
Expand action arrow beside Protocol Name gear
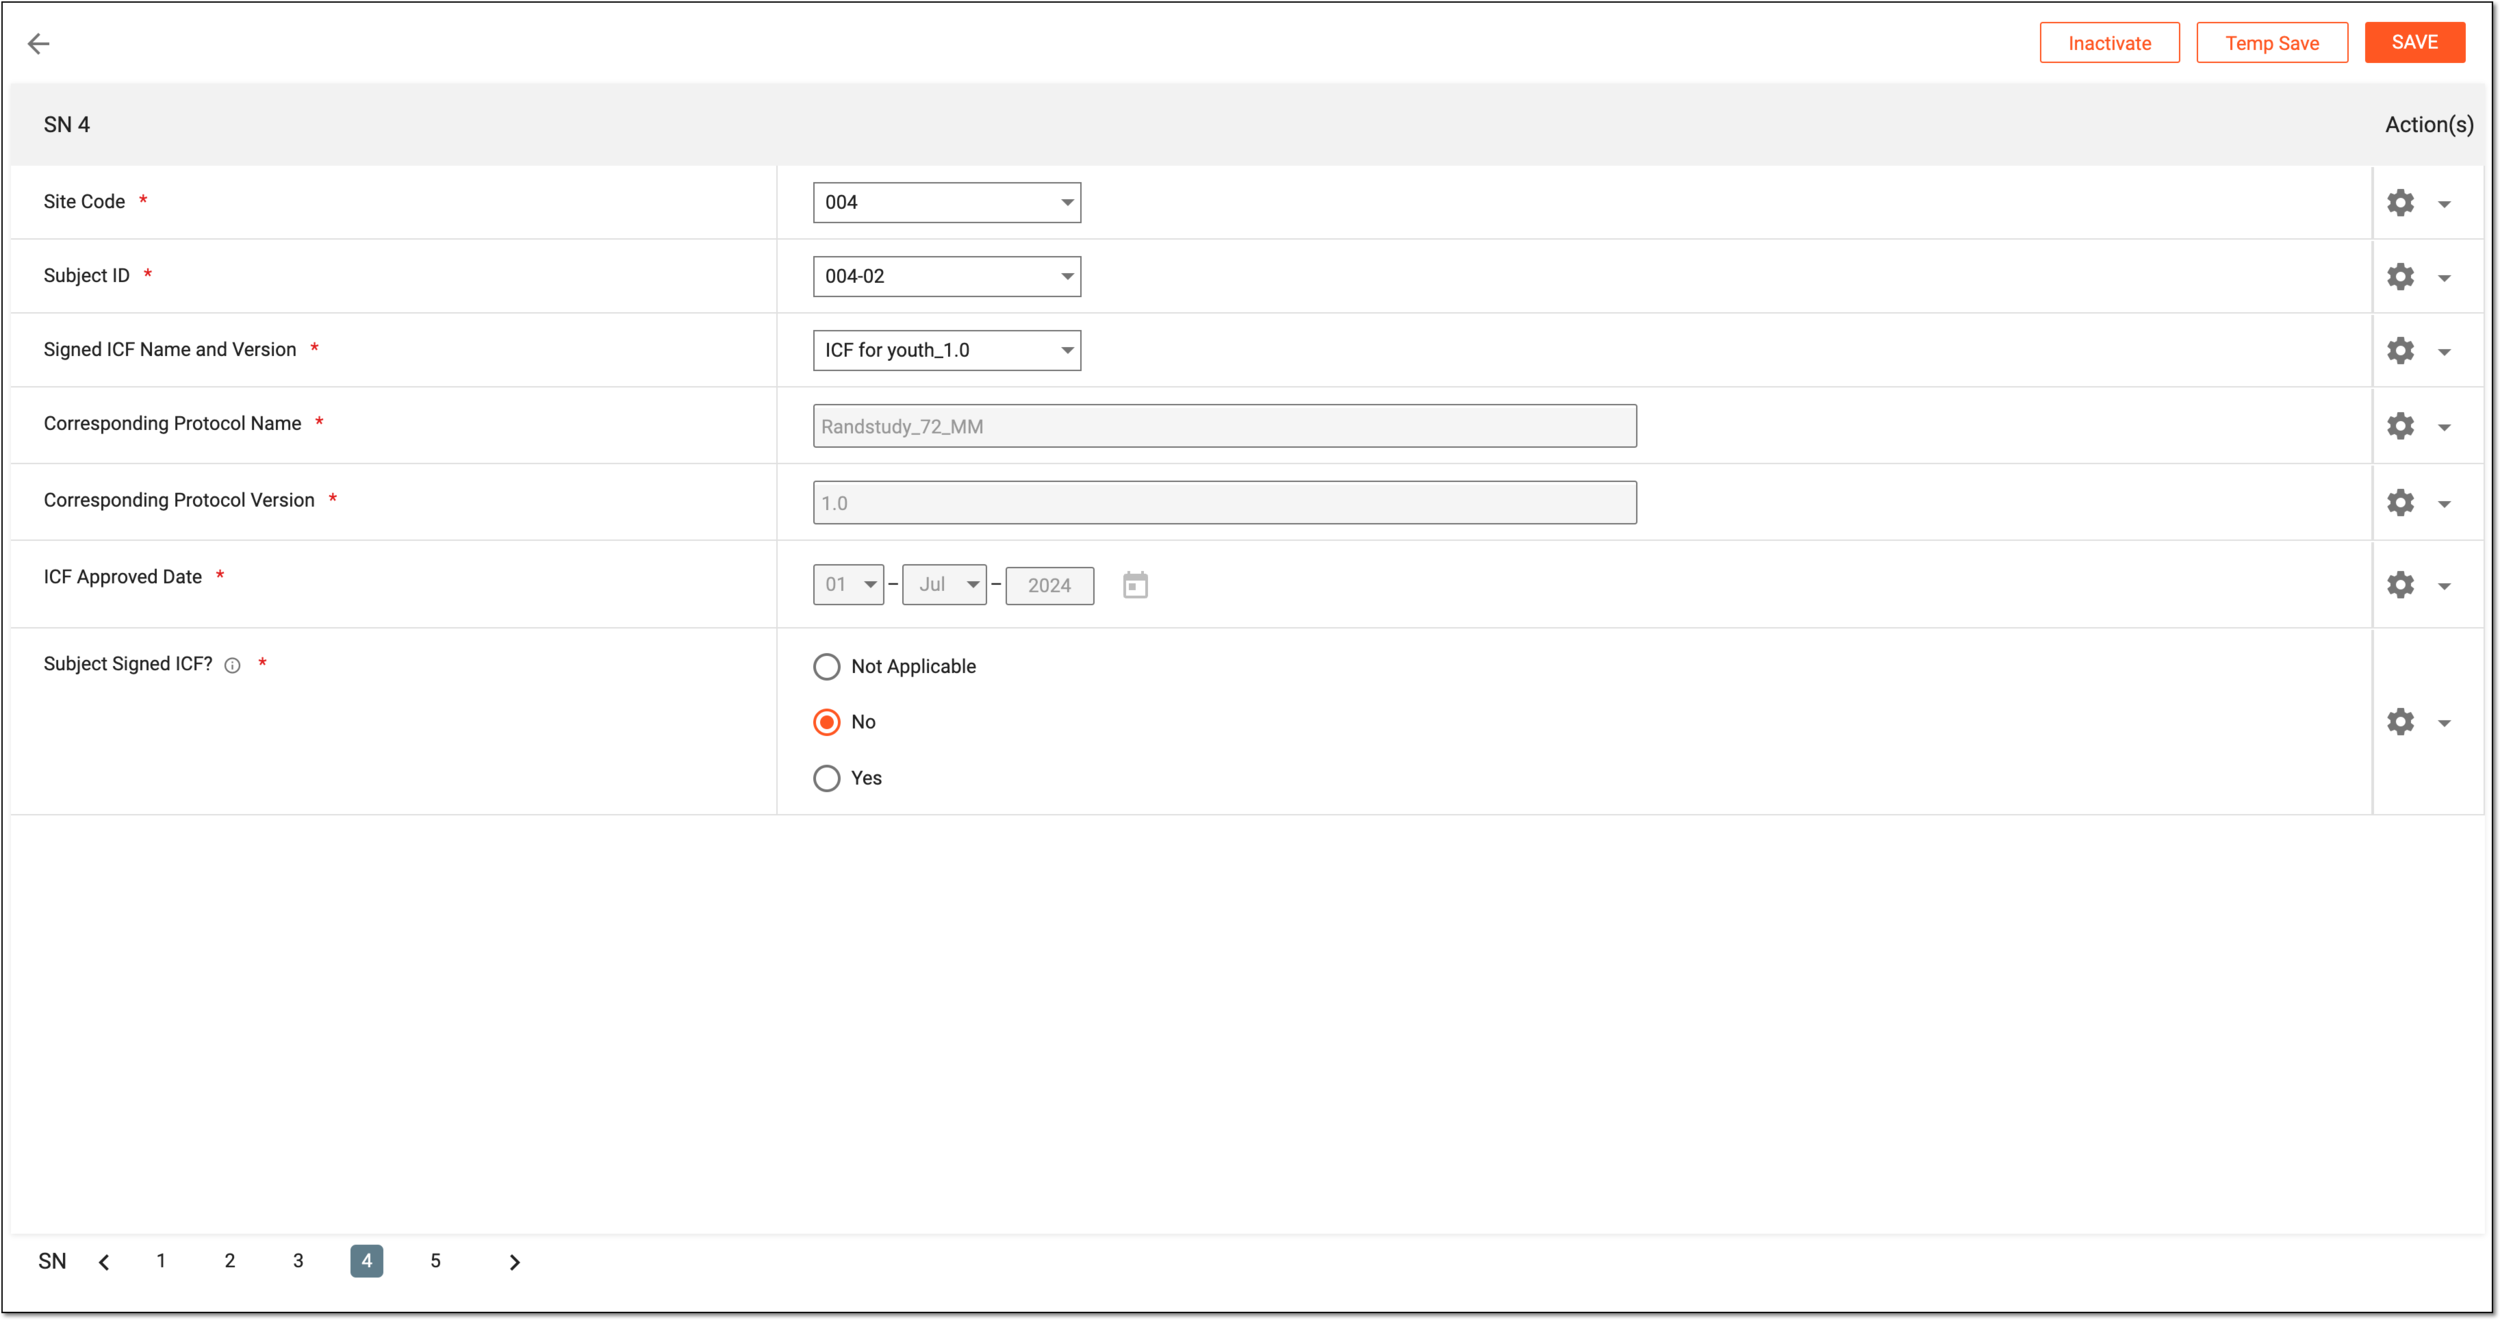2444,427
